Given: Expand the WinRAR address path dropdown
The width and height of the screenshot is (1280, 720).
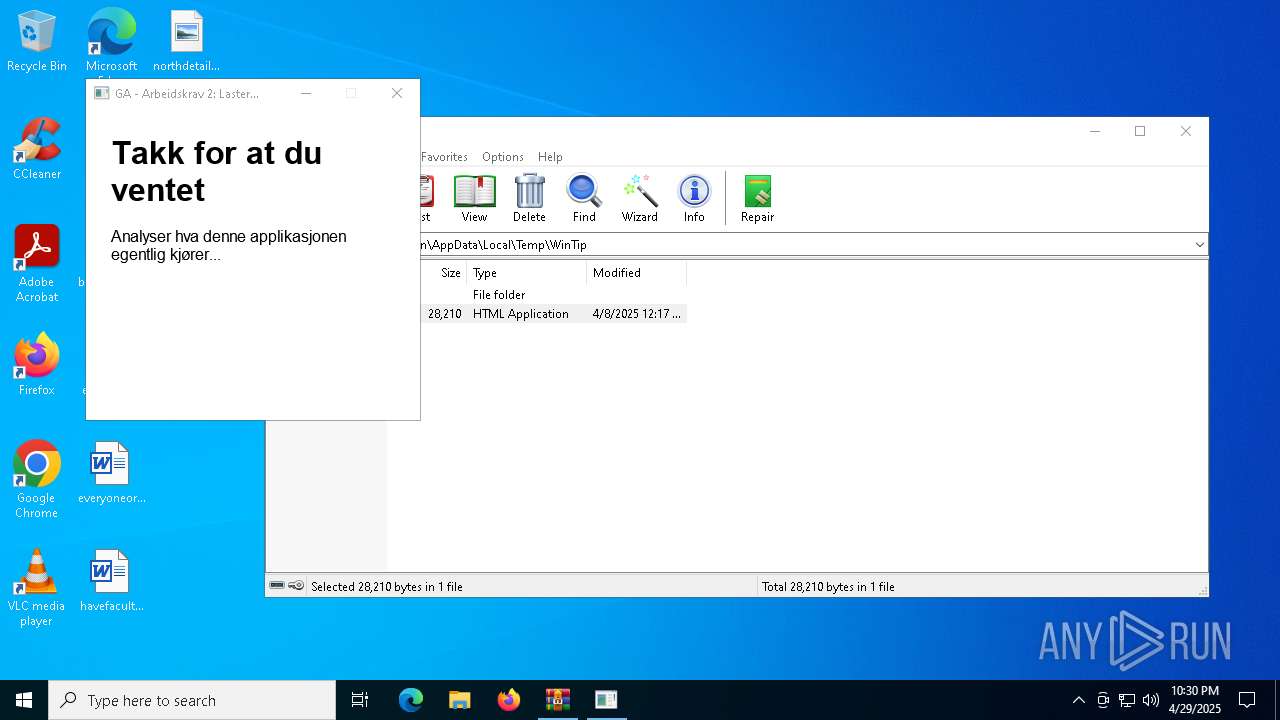Looking at the screenshot, I should (1199, 245).
